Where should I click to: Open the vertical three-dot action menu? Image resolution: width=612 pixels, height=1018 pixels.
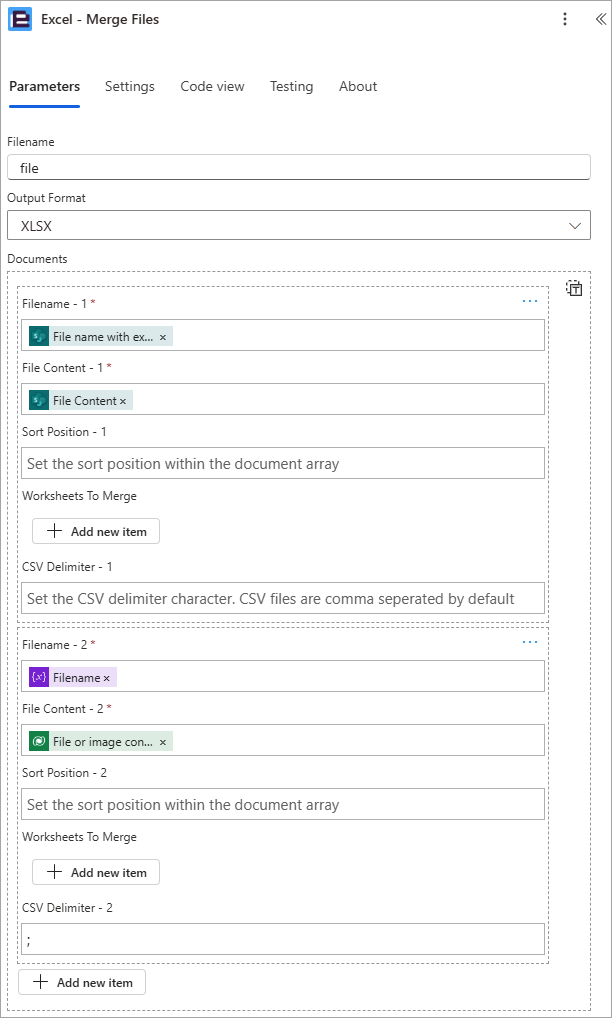[565, 19]
